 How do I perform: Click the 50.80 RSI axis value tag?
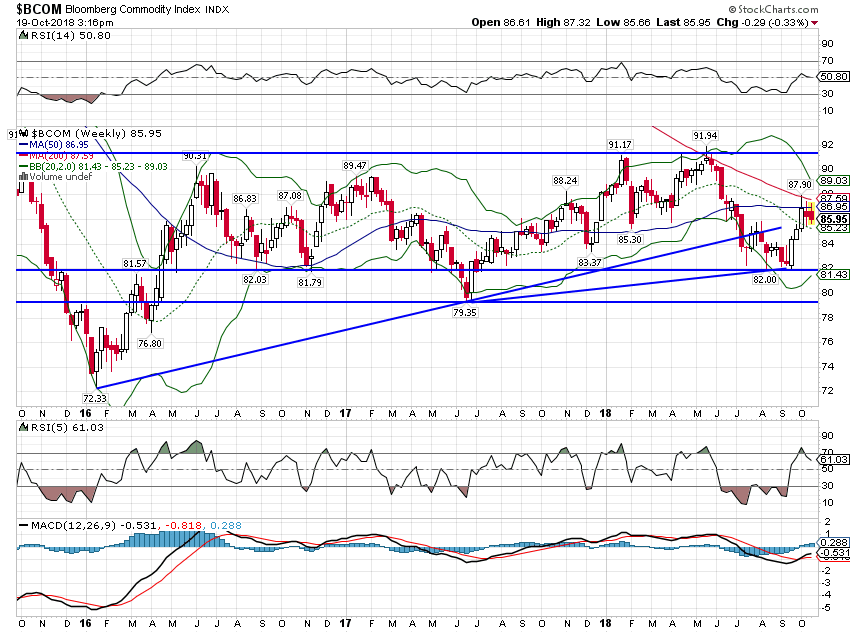click(833, 76)
